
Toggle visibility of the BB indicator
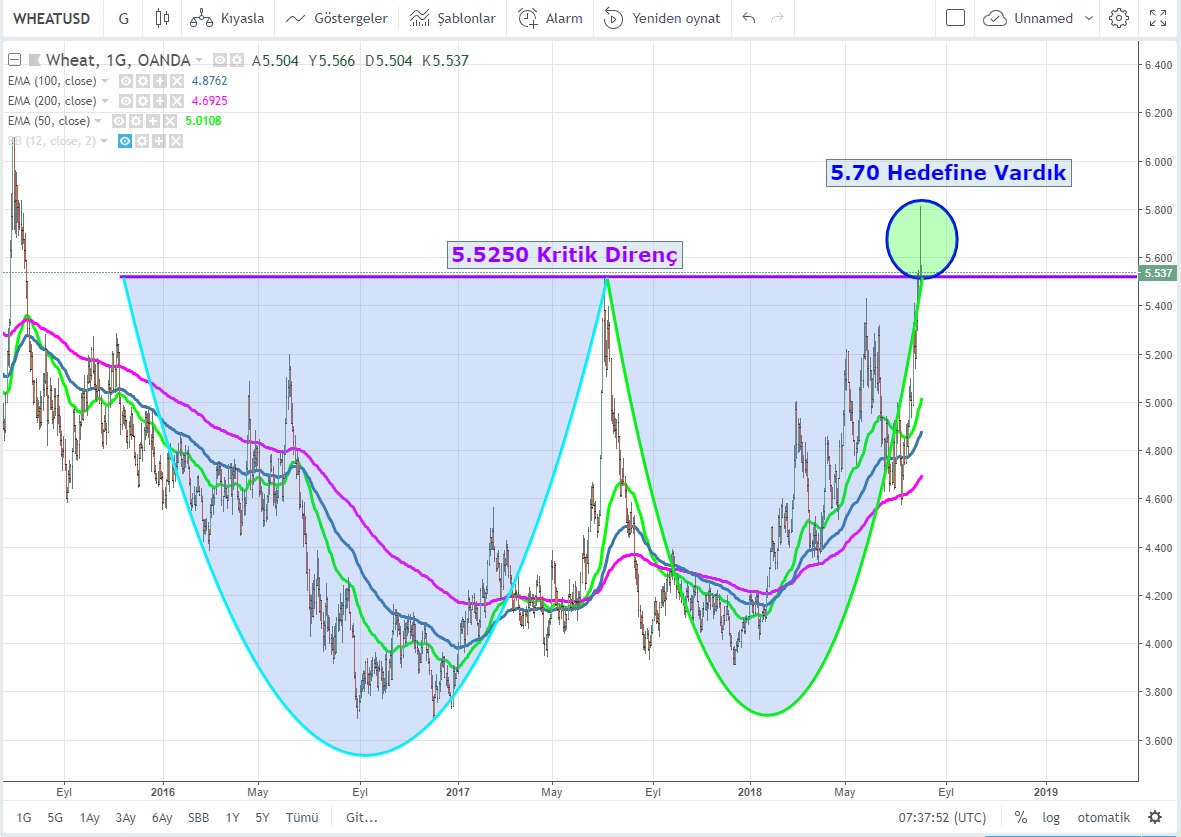[126, 141]
